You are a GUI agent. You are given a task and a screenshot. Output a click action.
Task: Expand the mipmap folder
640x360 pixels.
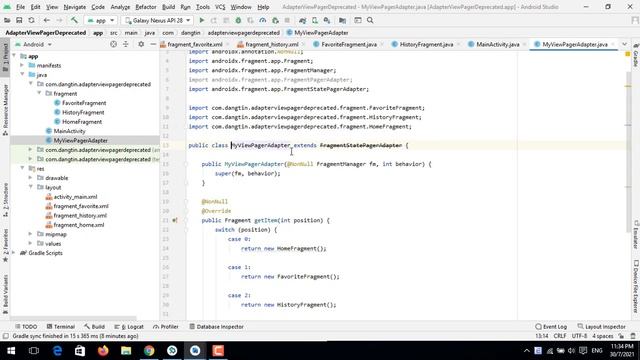coord(30,234)
